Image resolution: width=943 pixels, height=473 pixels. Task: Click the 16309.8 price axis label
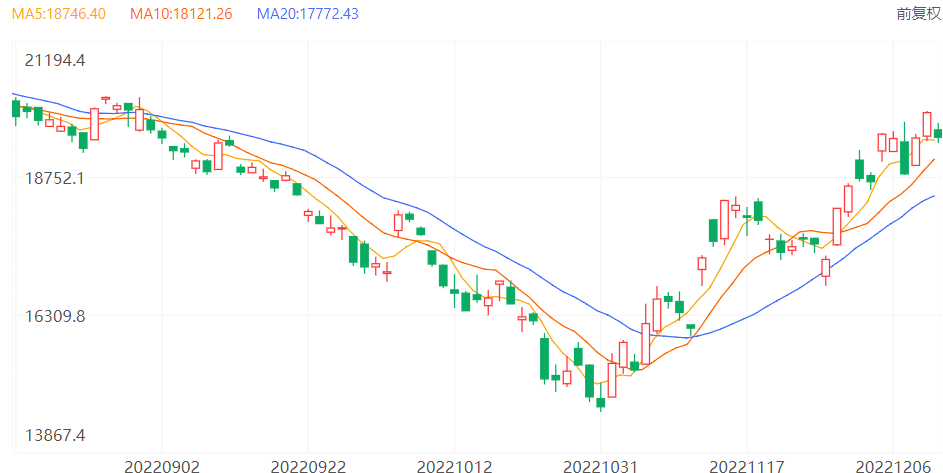tap(55, 316)
